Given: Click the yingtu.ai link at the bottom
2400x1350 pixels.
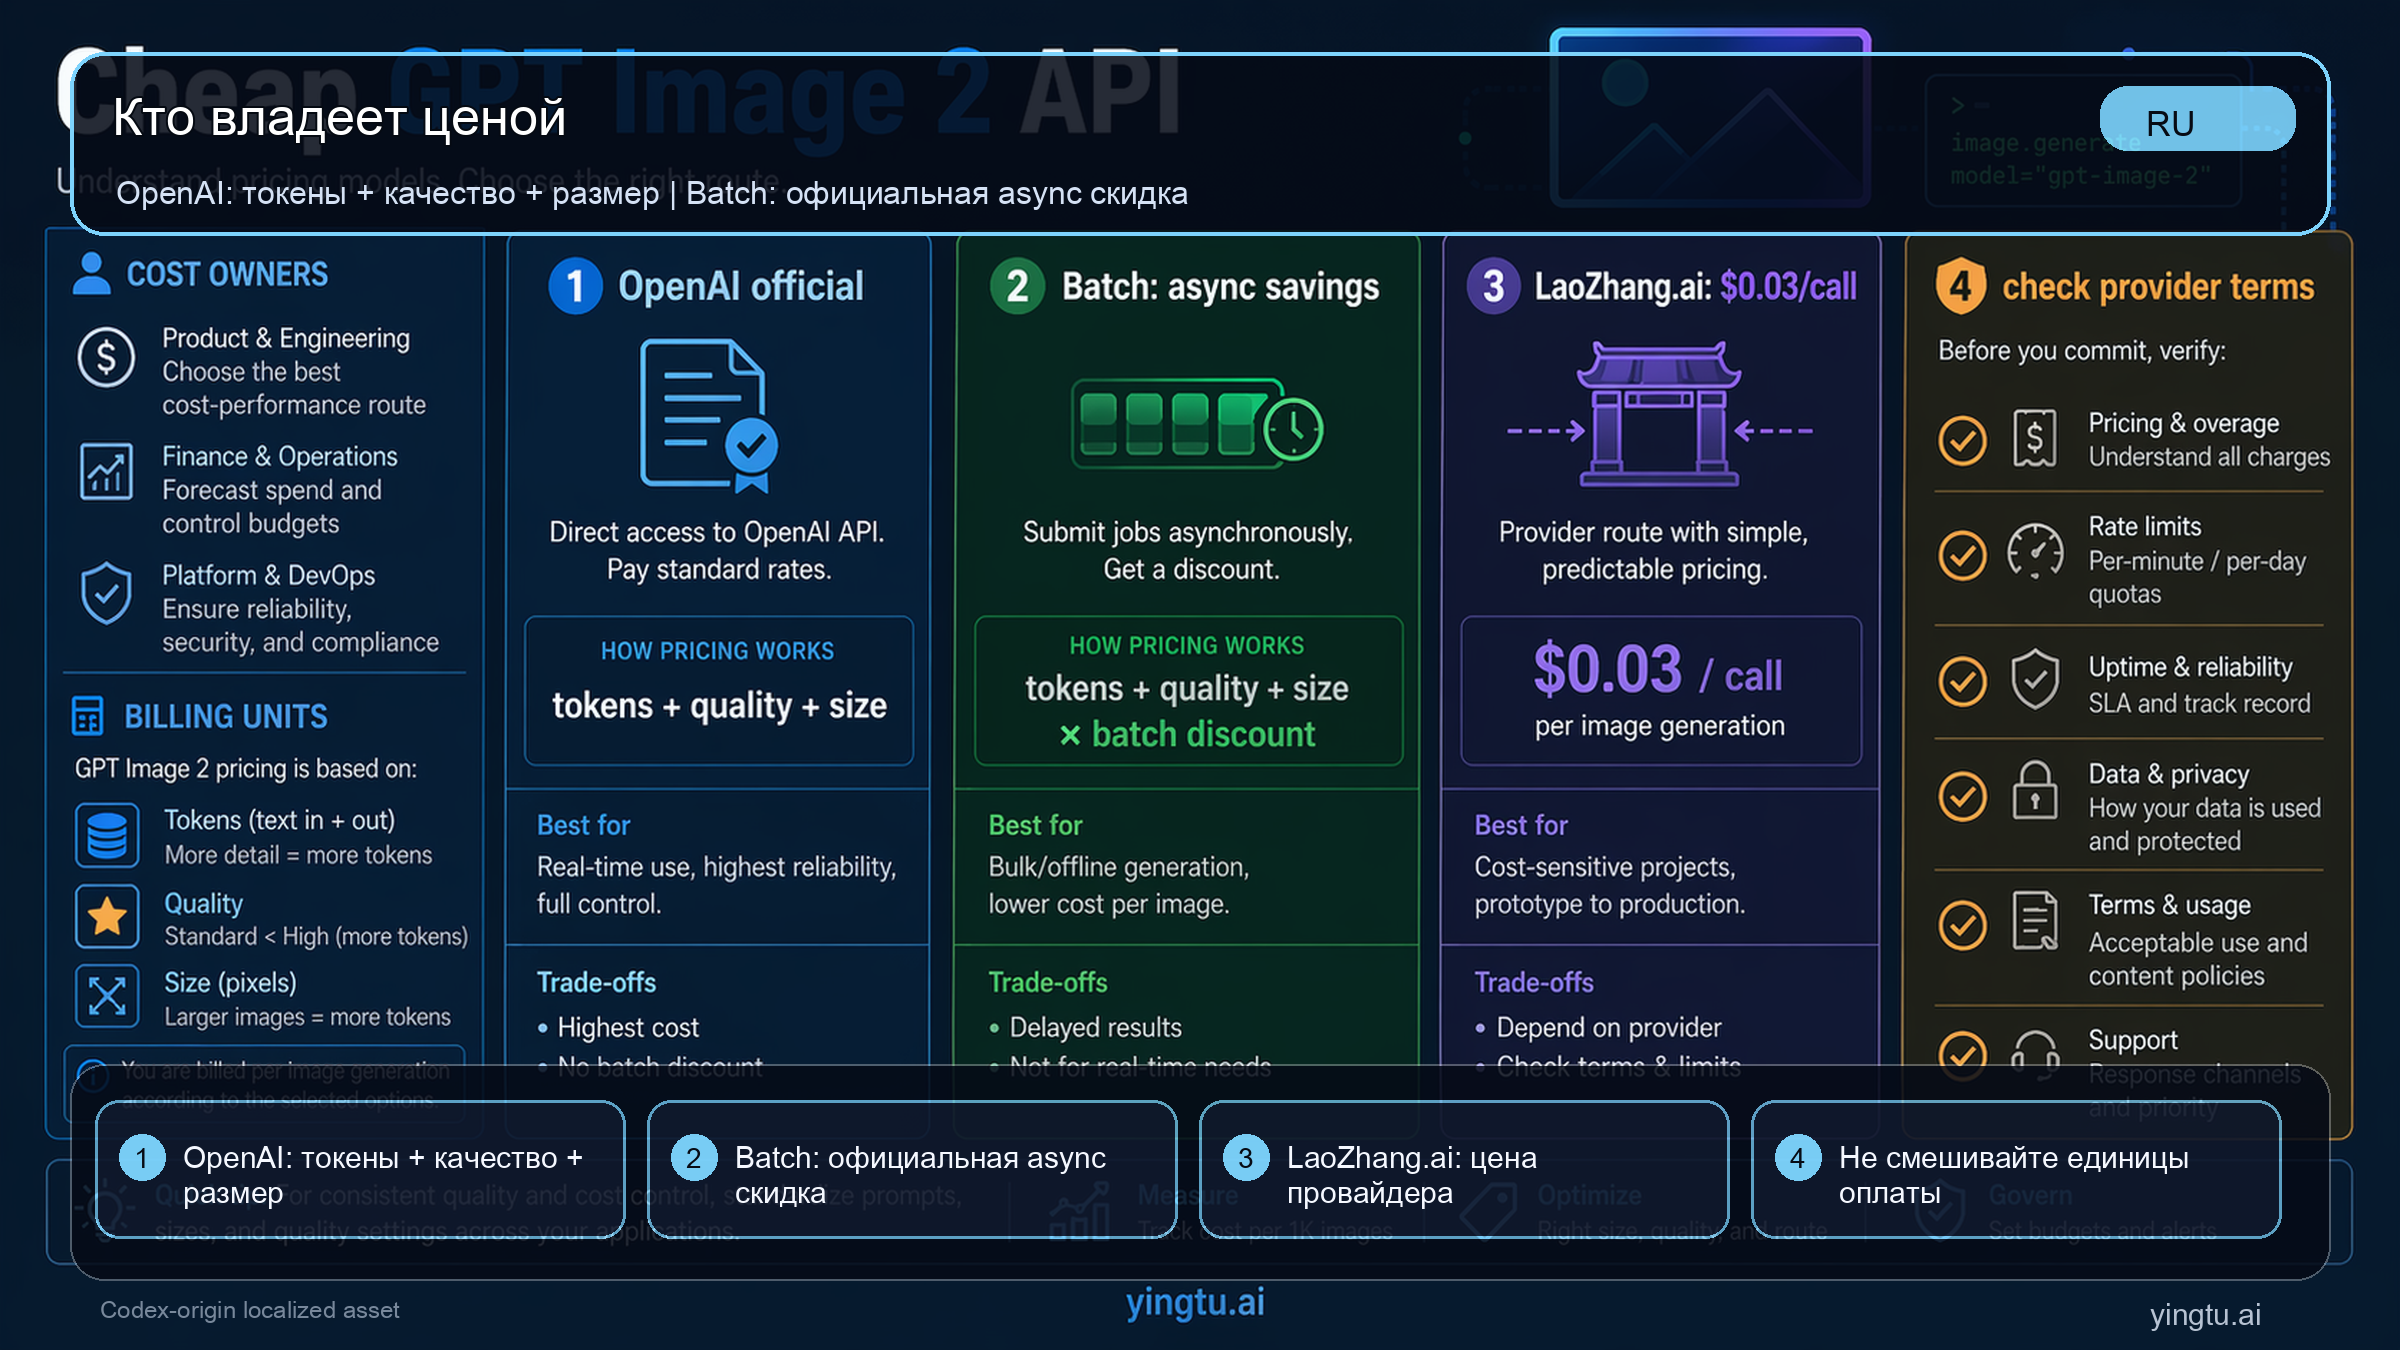Looking at the screenshot, I should pyautogui.click(x=1196, y=1303).
